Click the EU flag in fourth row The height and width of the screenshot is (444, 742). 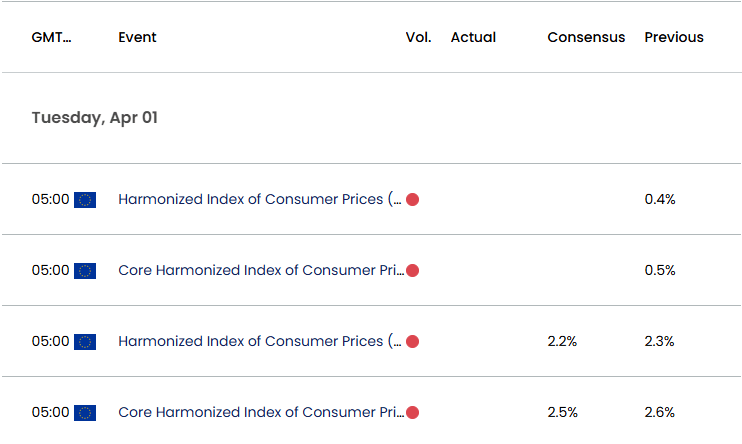(x=85, y=413)
